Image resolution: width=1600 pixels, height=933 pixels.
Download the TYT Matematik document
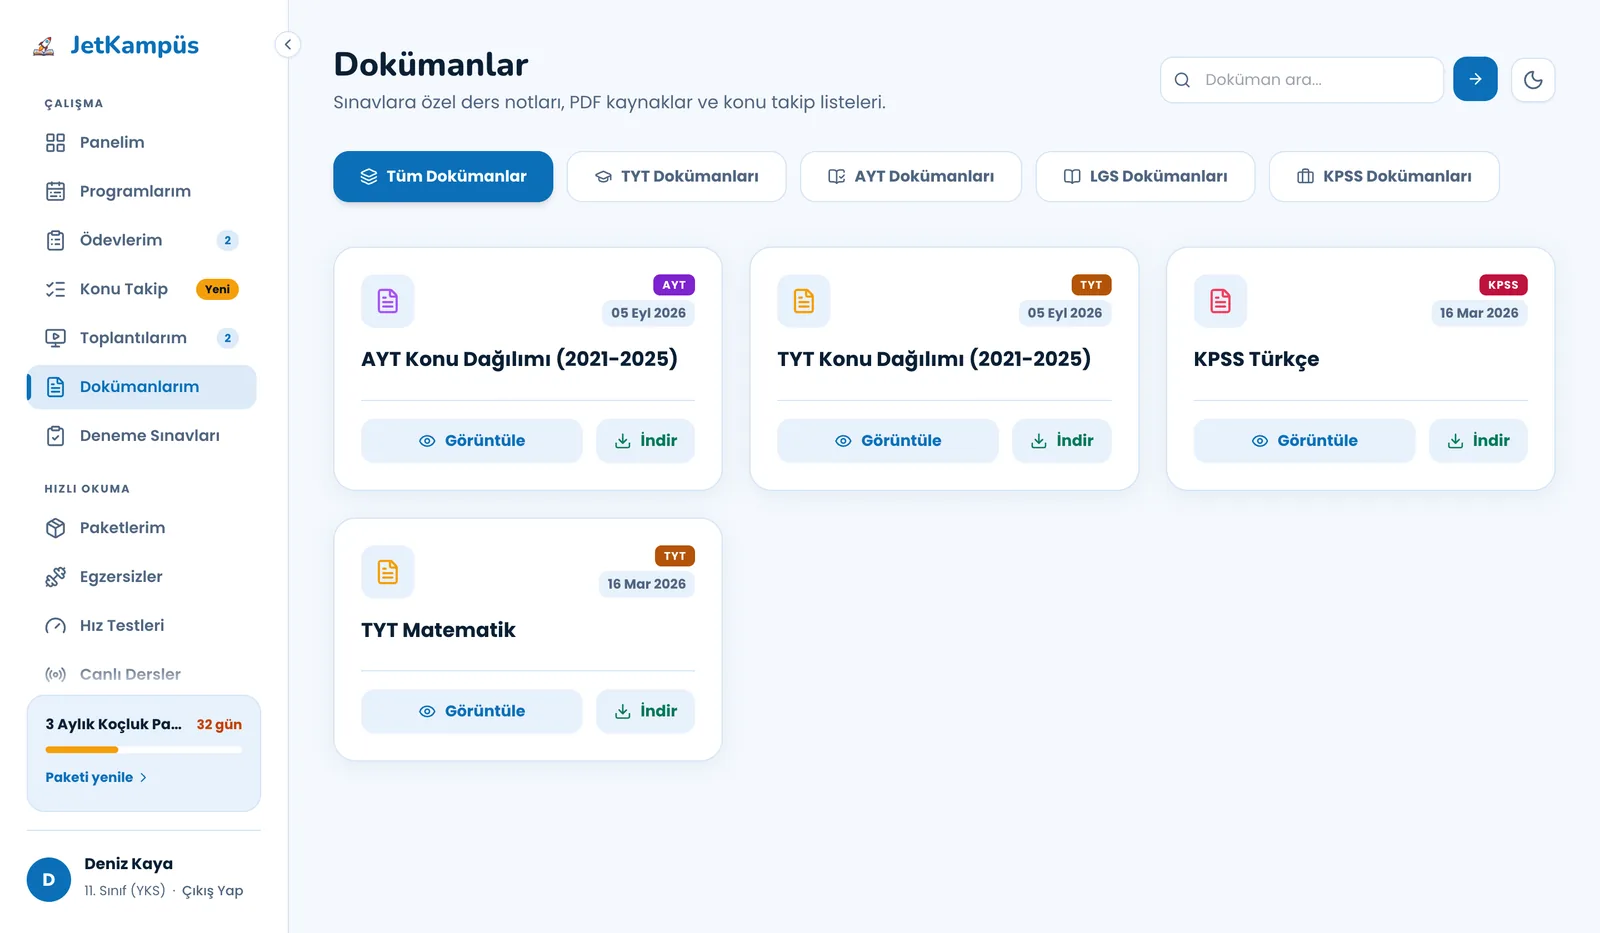(646, 712)
